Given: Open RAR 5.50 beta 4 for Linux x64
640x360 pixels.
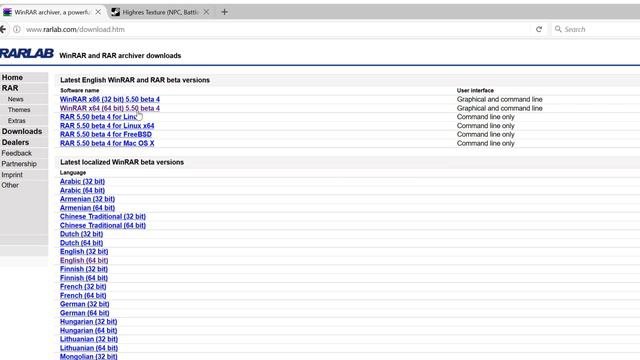Looking at the screenshot, I should point(107,126).
